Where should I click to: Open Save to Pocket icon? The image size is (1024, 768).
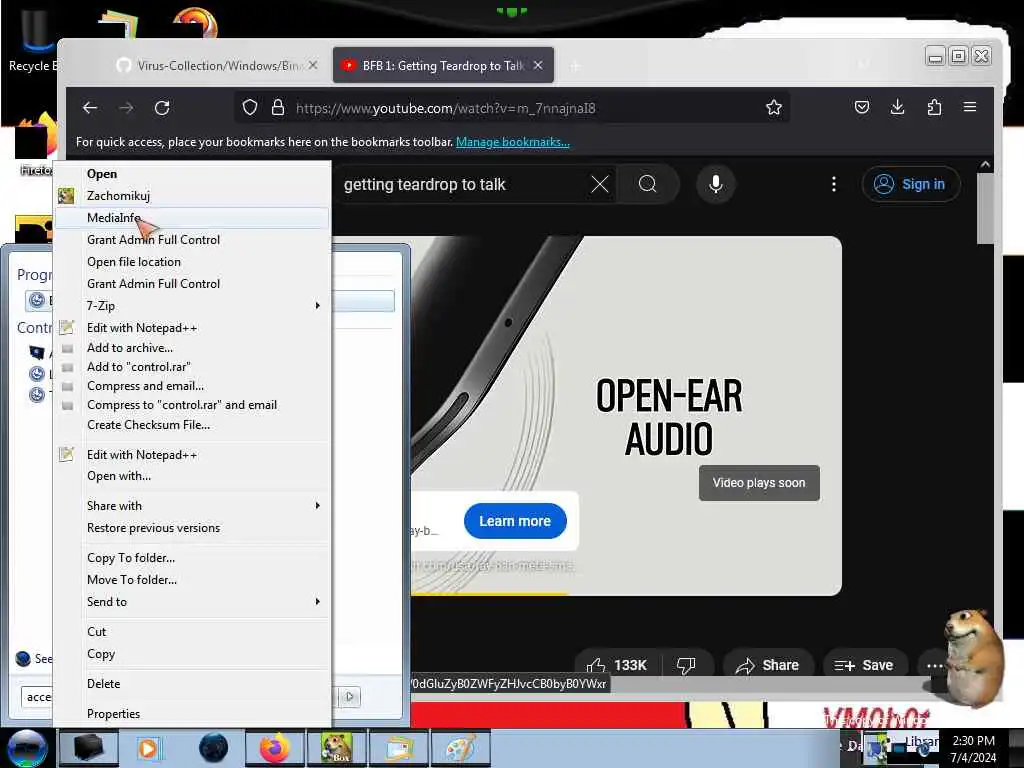pos(862,107)
